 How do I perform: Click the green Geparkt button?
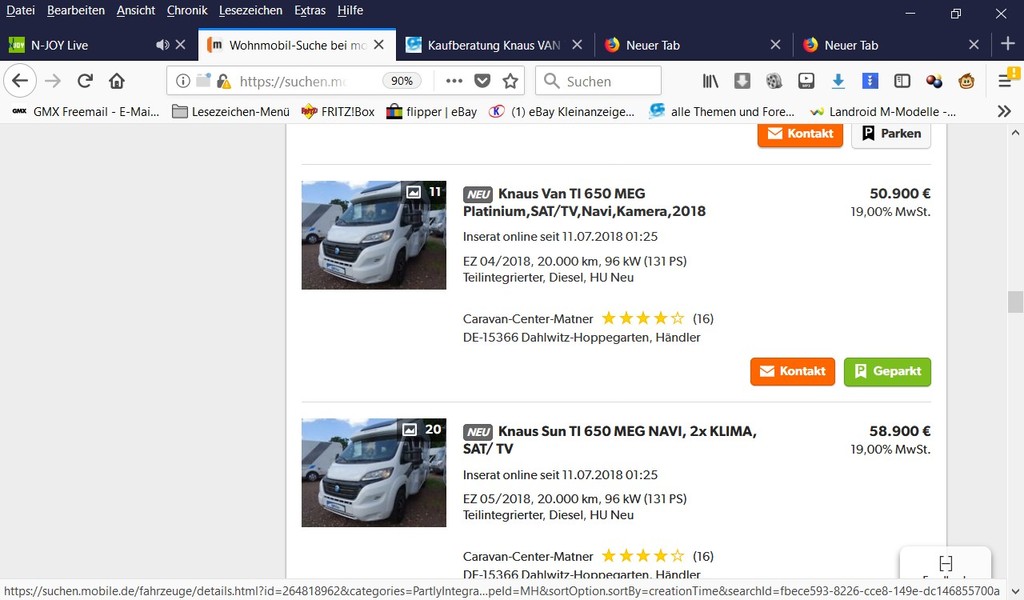tap(887, 371)
